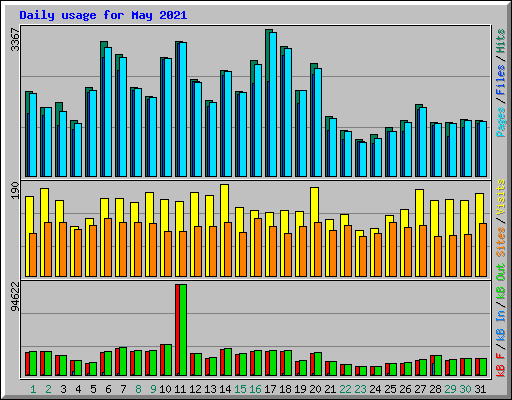Screen dimensions: 512x400
Task: Click day label 8 on x-axis
Action: [x=138, y=389]
